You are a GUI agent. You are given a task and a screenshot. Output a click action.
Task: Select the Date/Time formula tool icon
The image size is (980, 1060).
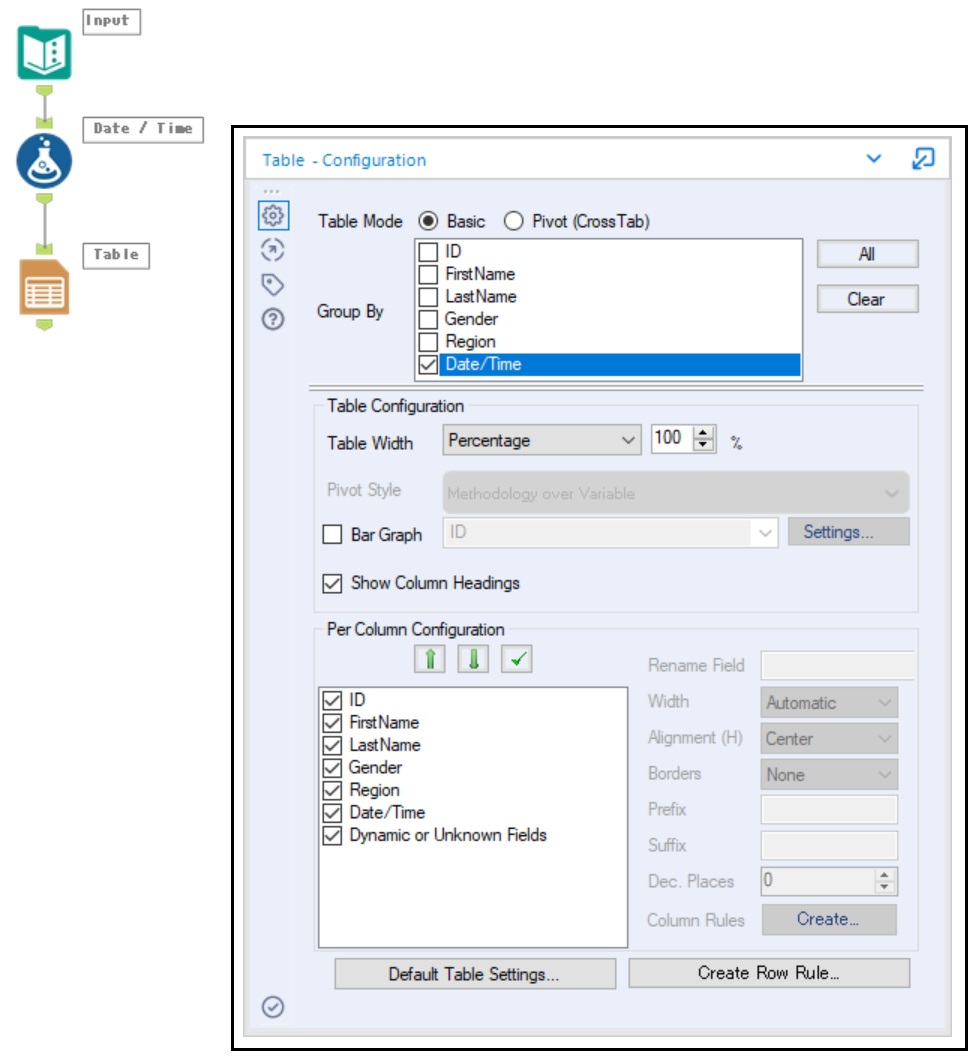point(44,161)
